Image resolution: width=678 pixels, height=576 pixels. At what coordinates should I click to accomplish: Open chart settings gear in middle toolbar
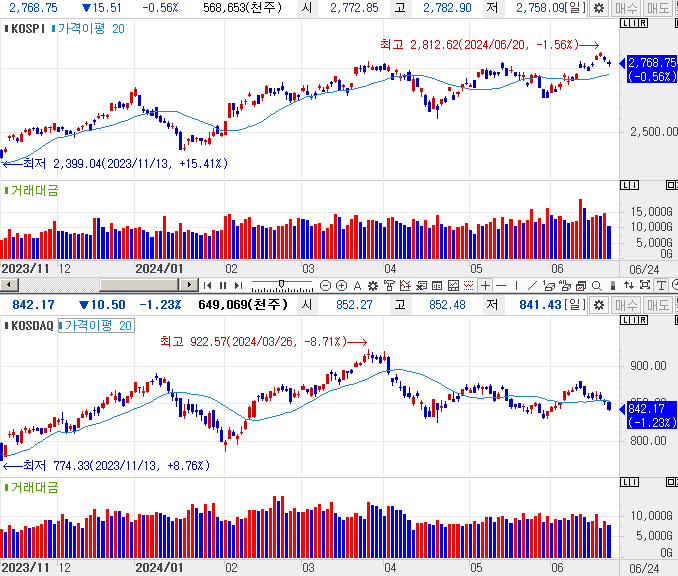pos(373,285)
